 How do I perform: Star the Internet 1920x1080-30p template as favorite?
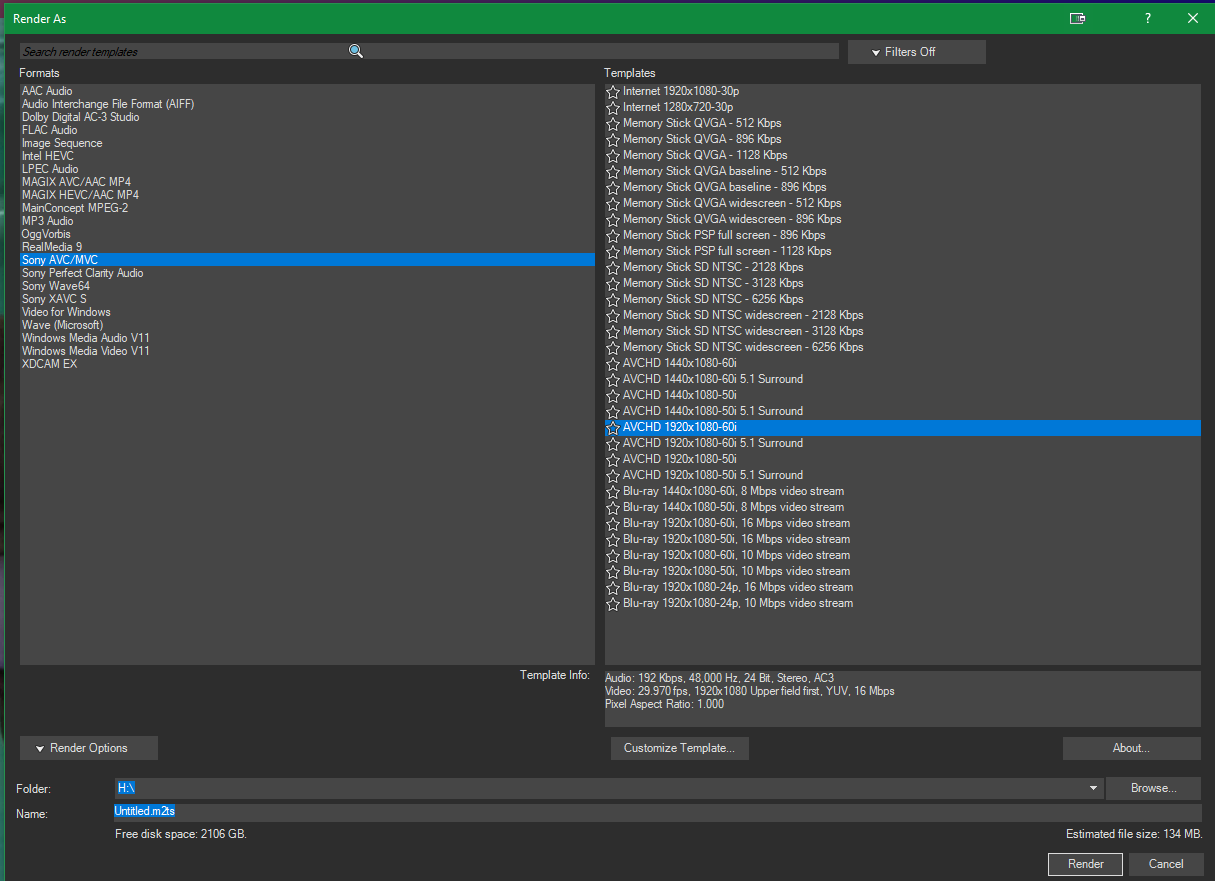pos(613,91)
